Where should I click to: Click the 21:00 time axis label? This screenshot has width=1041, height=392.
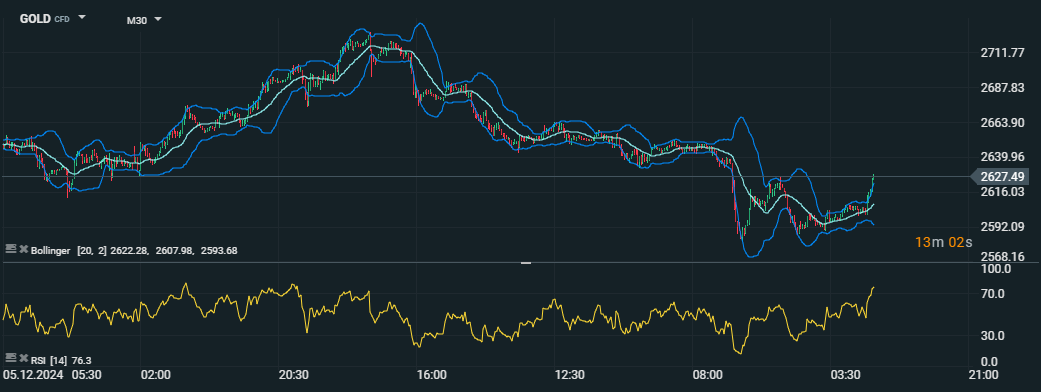pyautogui.click(x=984, y=375)
